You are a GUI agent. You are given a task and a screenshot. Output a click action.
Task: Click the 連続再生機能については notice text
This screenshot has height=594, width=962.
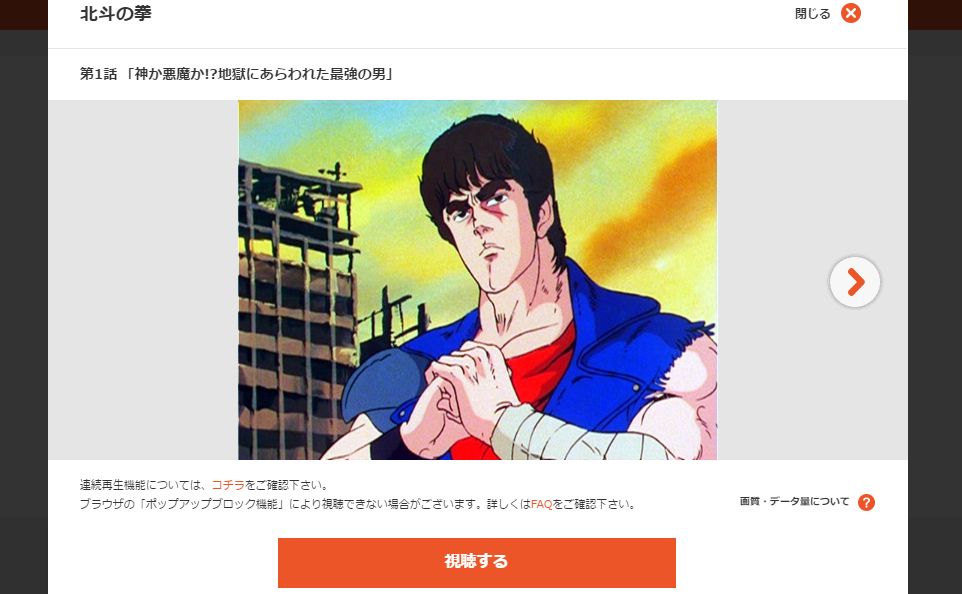point(142,485)
